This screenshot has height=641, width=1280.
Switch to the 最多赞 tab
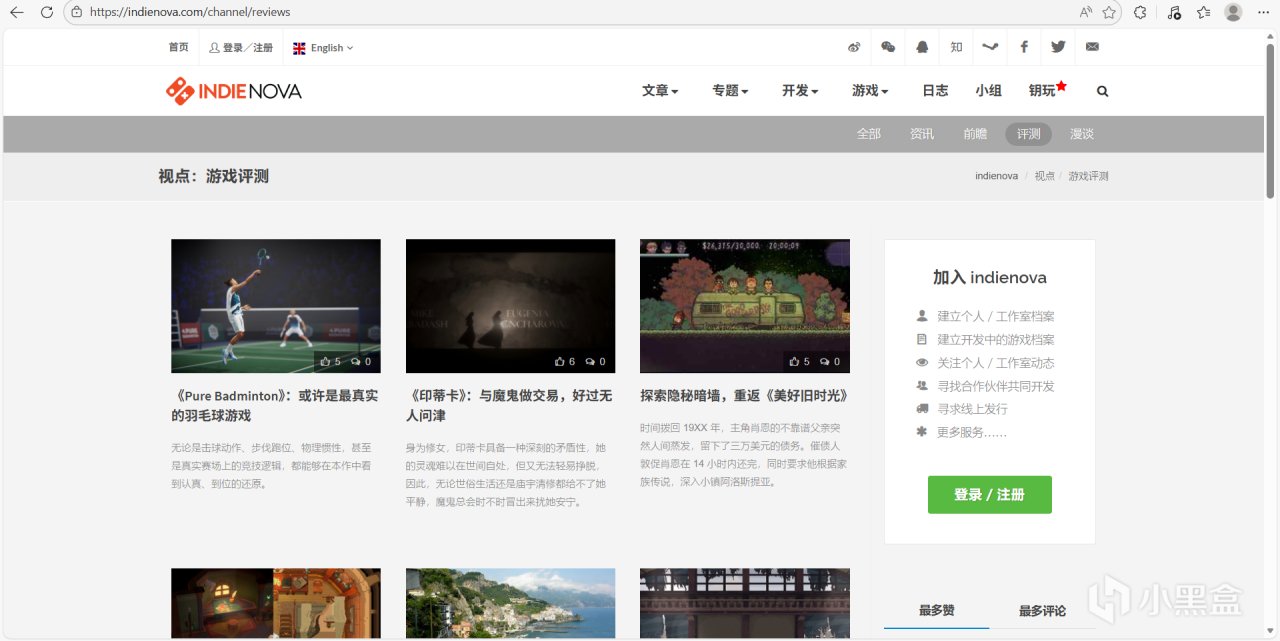(936, 610)
